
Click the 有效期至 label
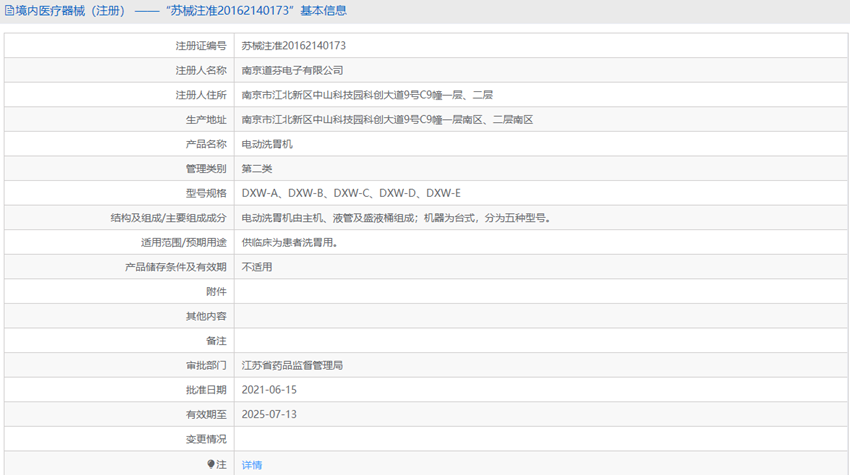click(x=206, y=414)
